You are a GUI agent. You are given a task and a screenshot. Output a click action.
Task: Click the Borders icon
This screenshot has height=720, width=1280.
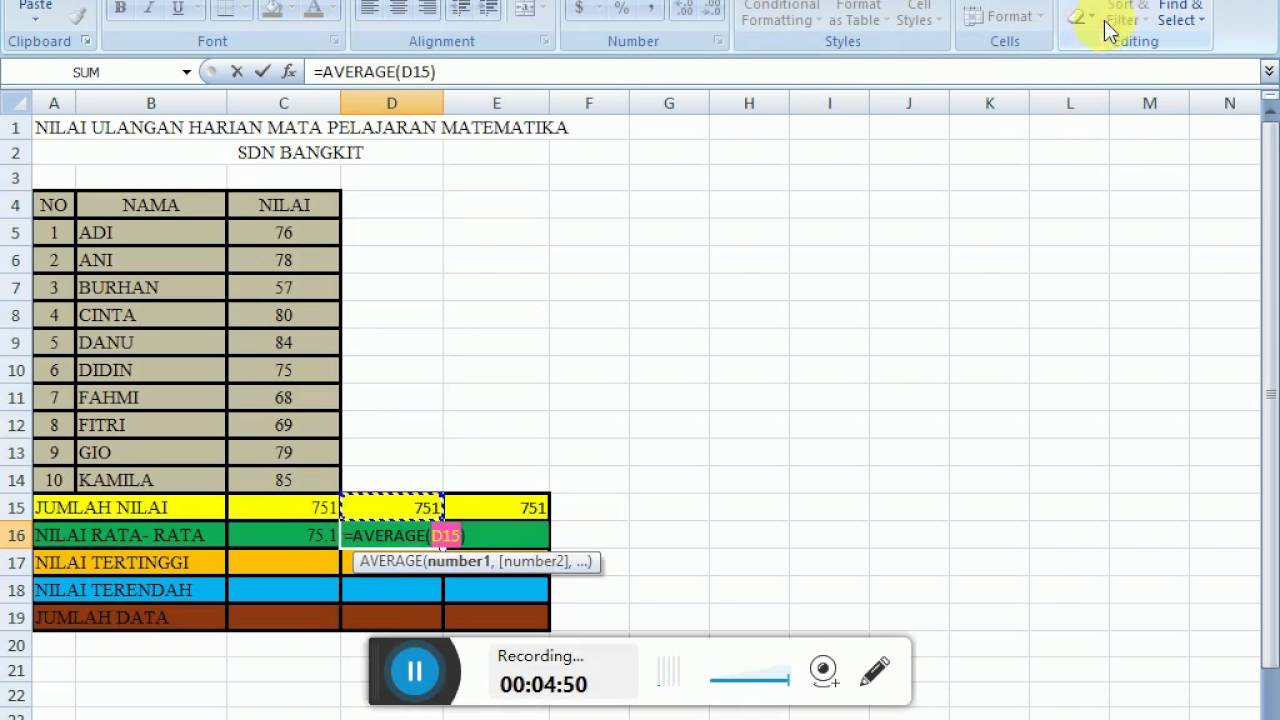coord(226,9)
